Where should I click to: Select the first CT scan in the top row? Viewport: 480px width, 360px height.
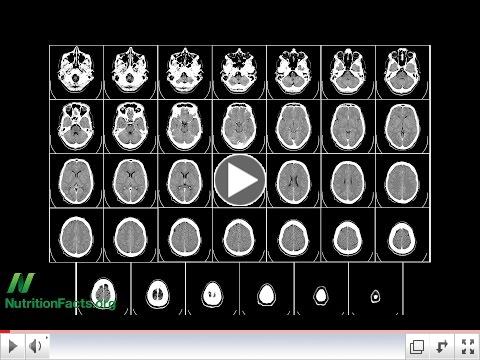click(76, 72)
